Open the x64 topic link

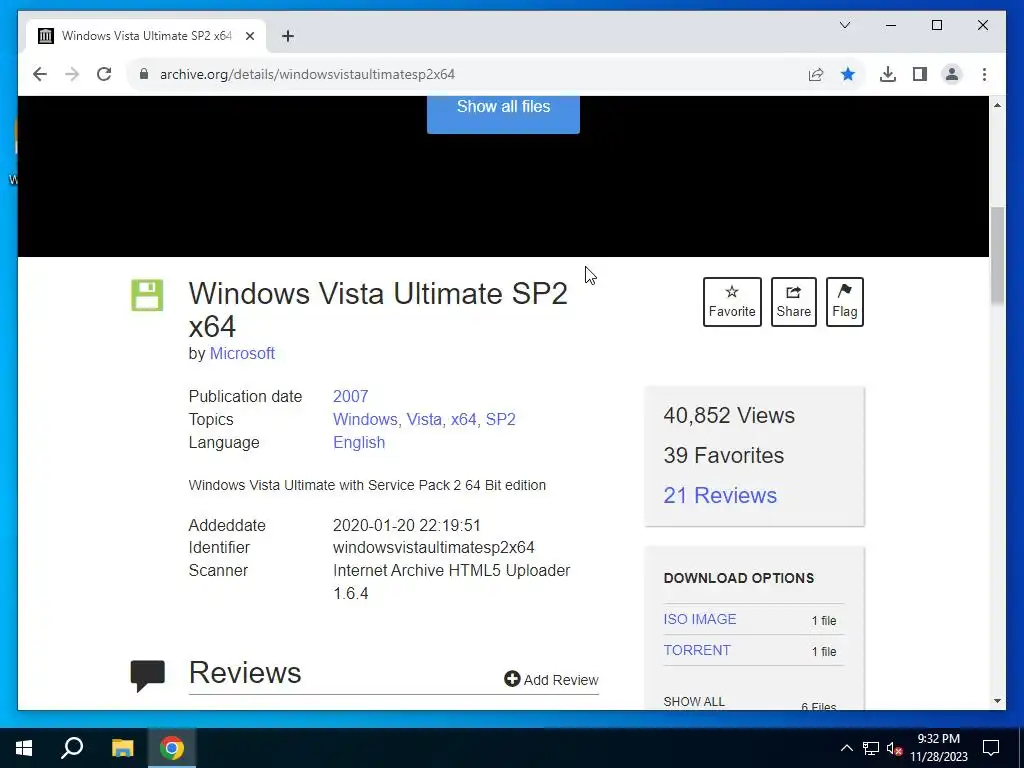tap(464, 419)
